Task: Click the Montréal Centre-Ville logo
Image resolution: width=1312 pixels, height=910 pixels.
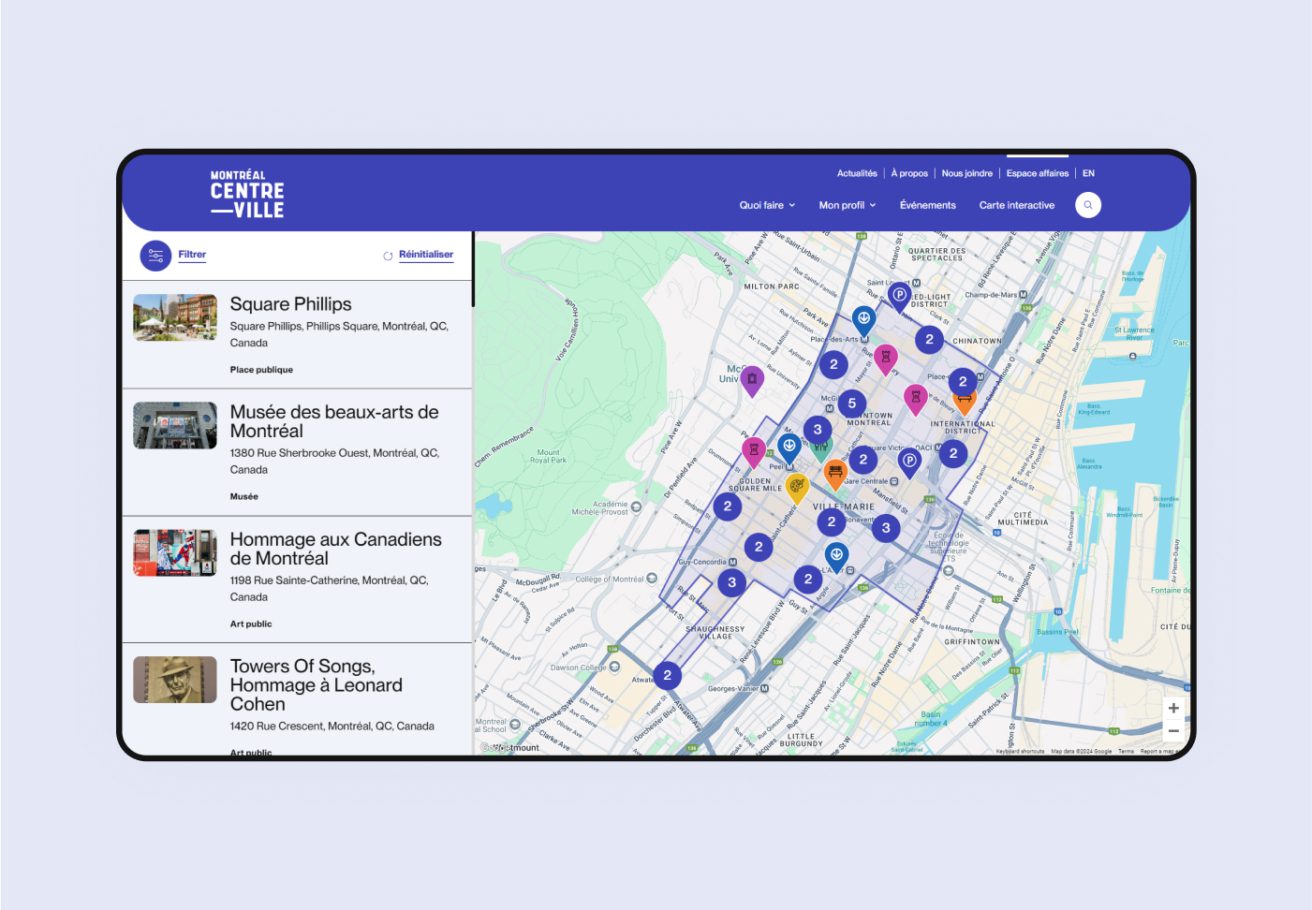Action: [247, 194]
